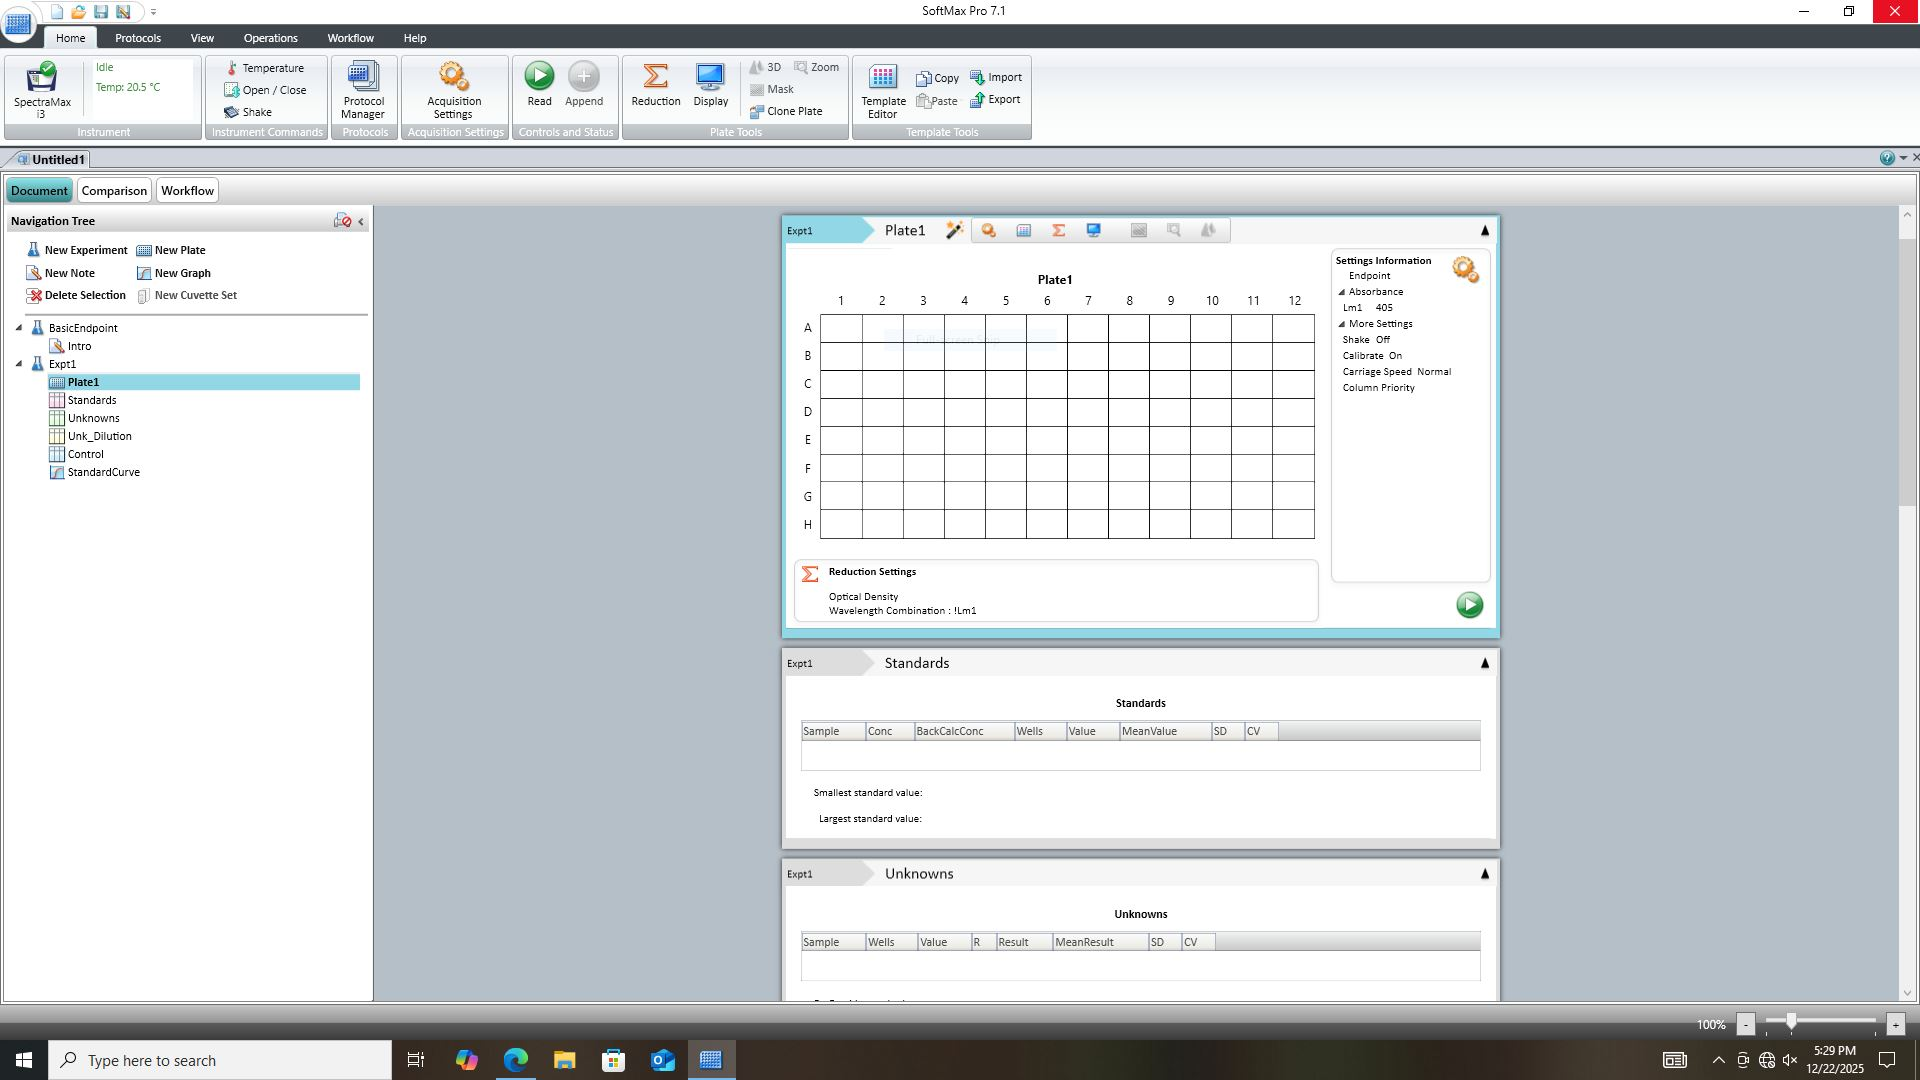Viewport: 1920px width, 1080px height.
Task: Open Acquisition Settings gear icon
Action: tap(453, 77)
